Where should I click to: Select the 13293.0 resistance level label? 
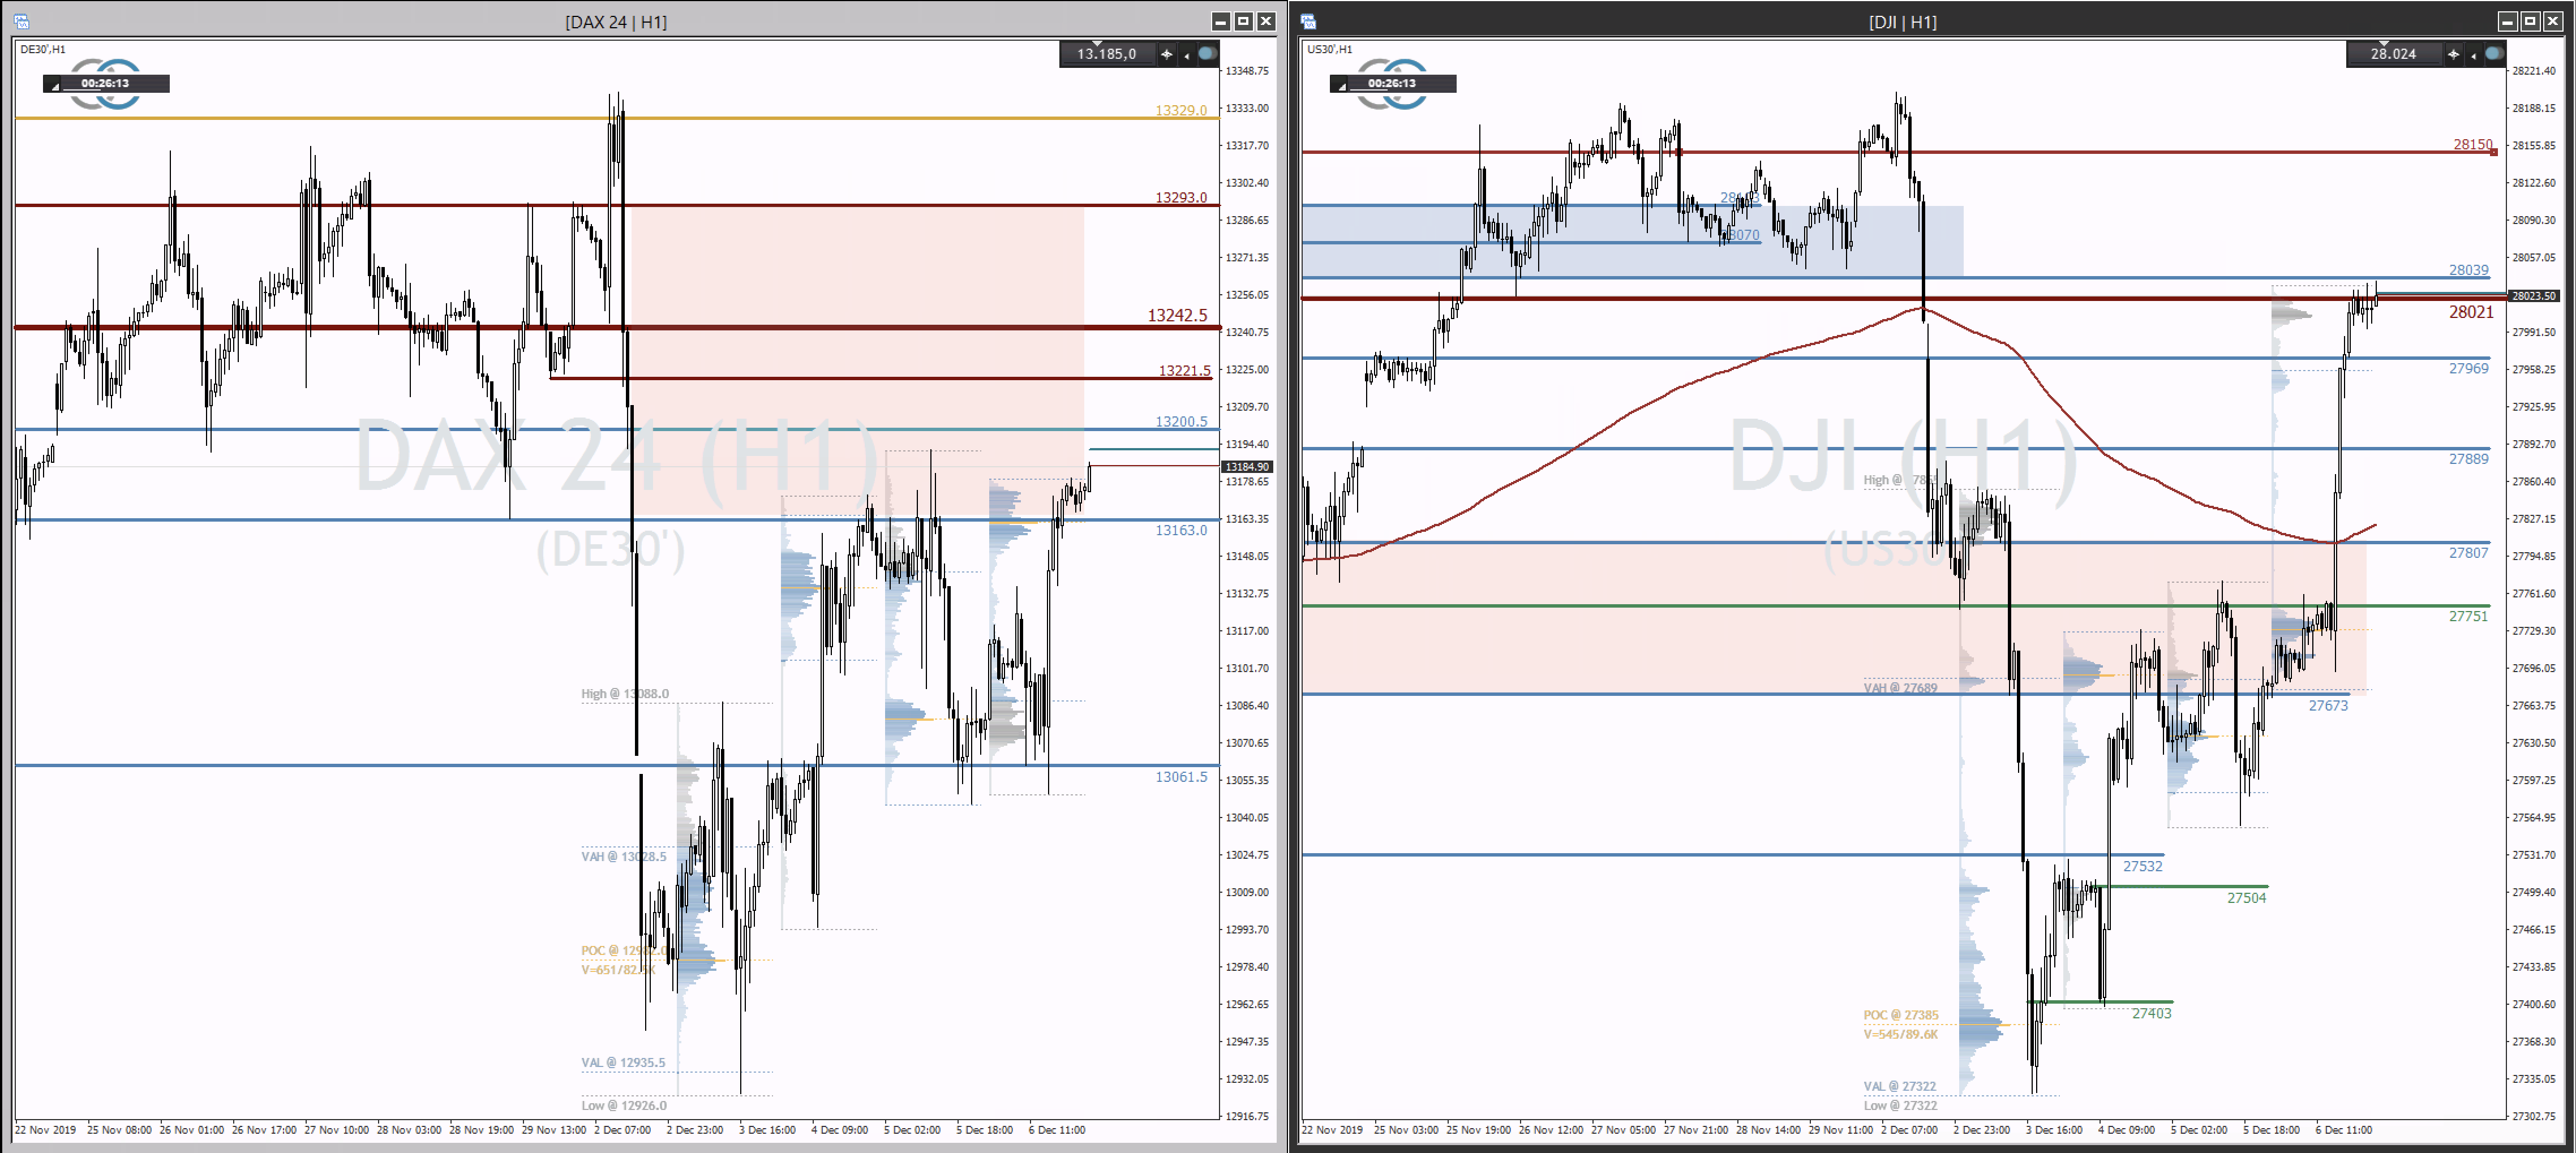click(1181, 197)
